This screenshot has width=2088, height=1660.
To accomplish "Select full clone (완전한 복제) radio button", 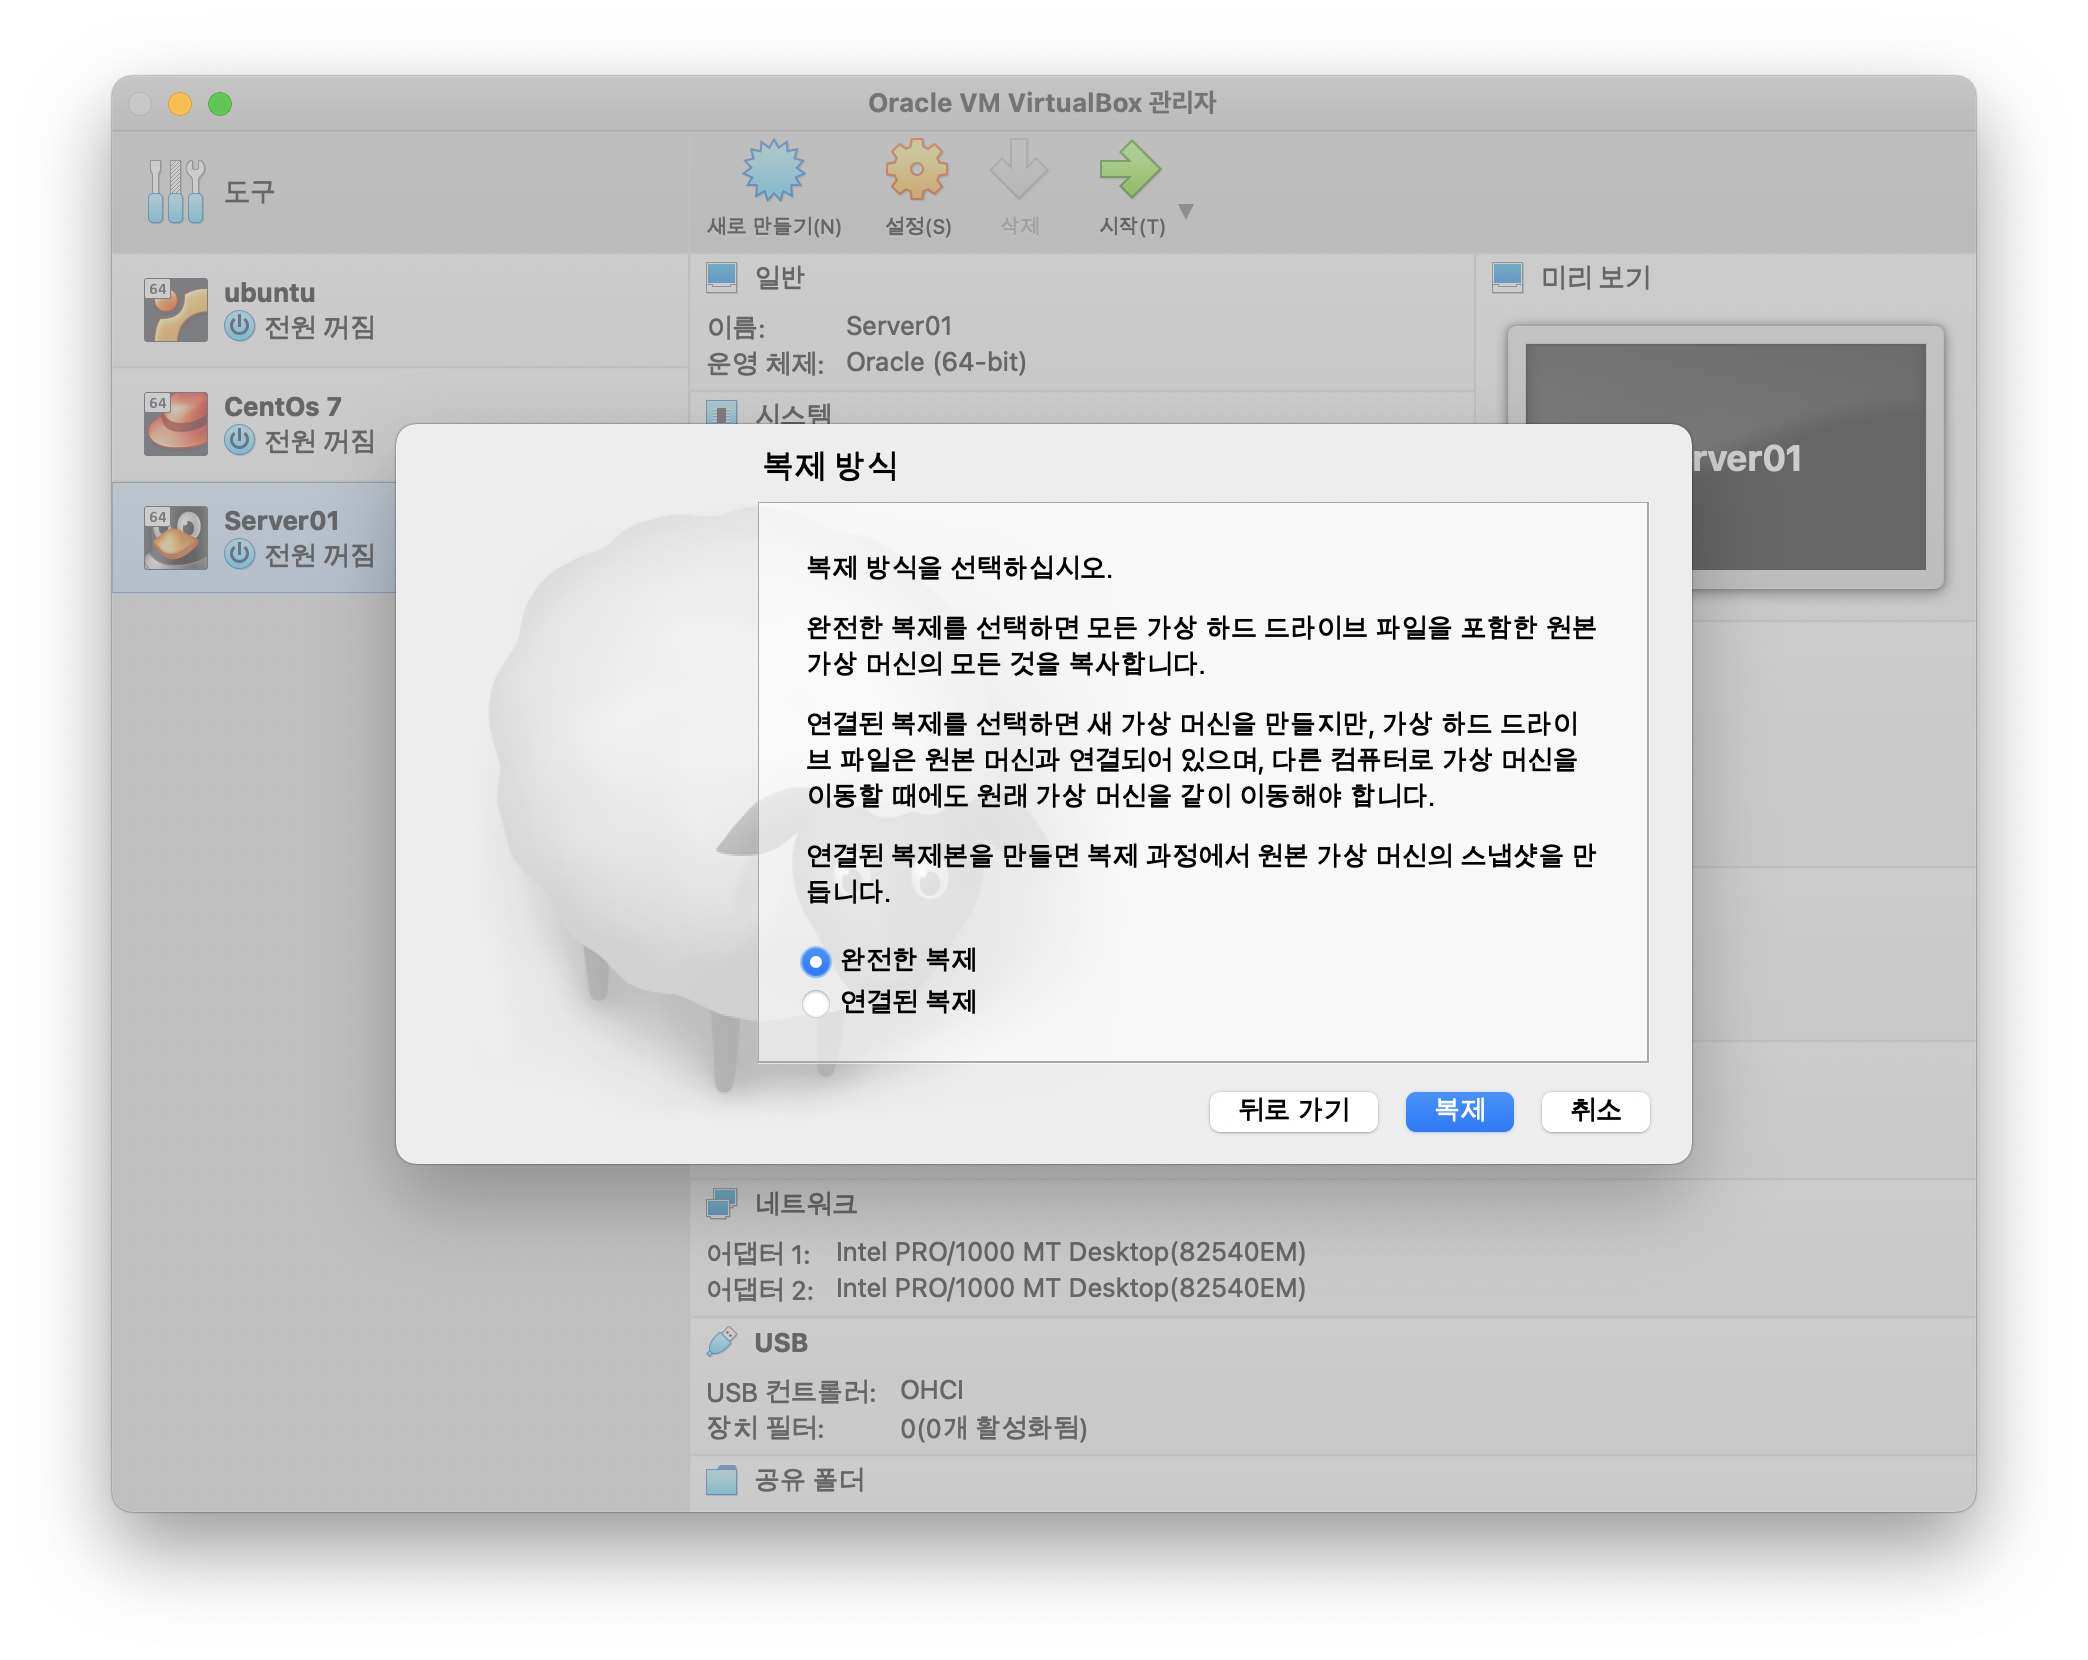I will pos(816,961).
